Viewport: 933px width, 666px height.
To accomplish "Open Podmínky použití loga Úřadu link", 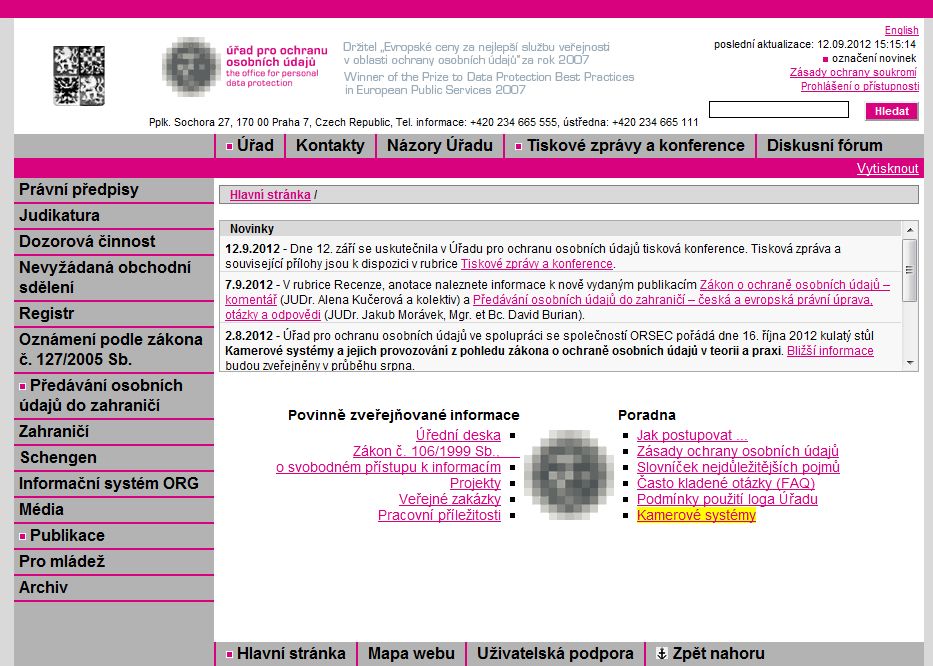I will coord(727,500).
